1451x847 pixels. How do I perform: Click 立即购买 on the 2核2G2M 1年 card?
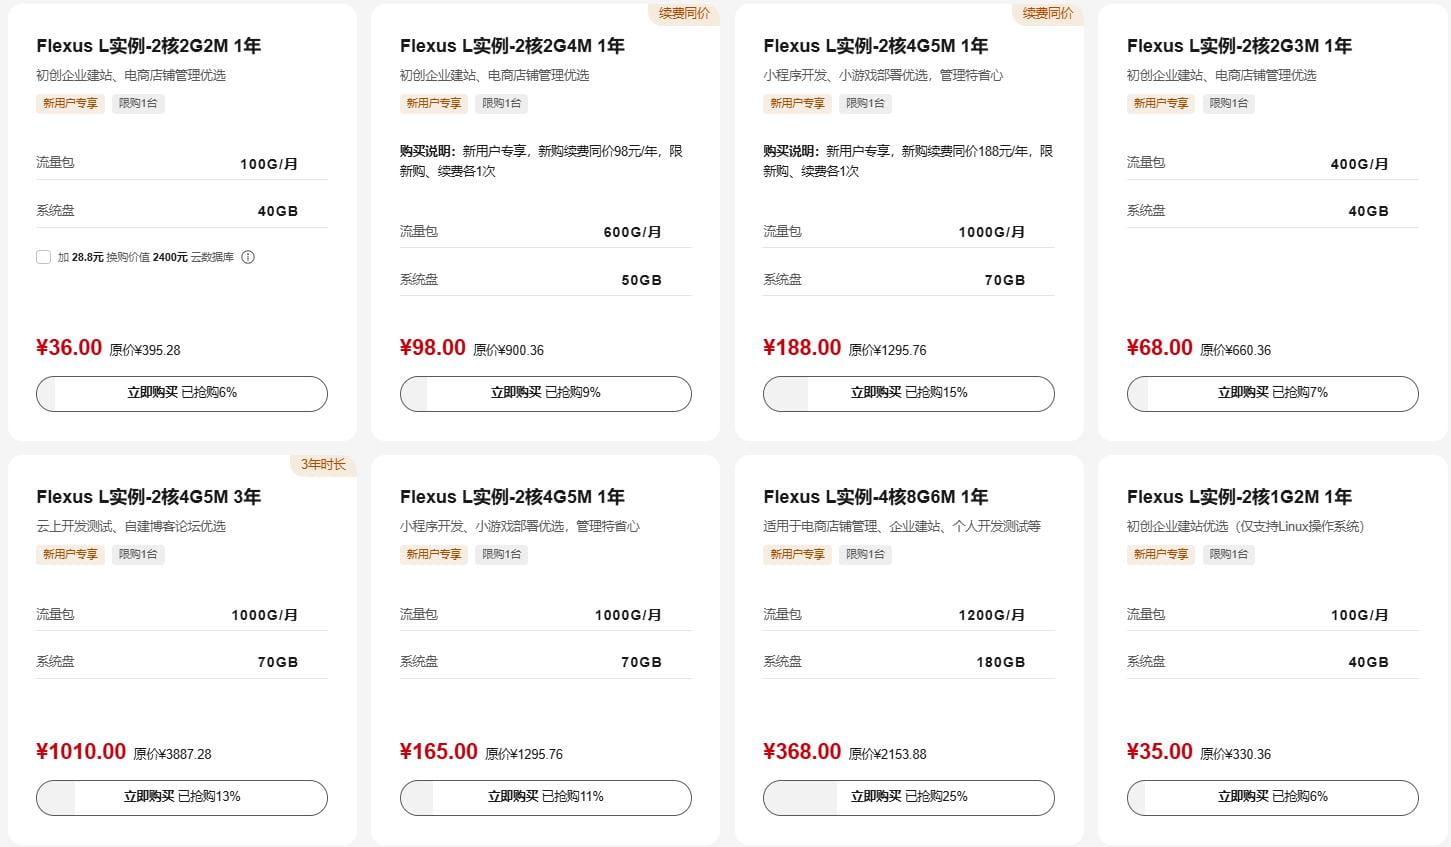[x=181, y=393]
